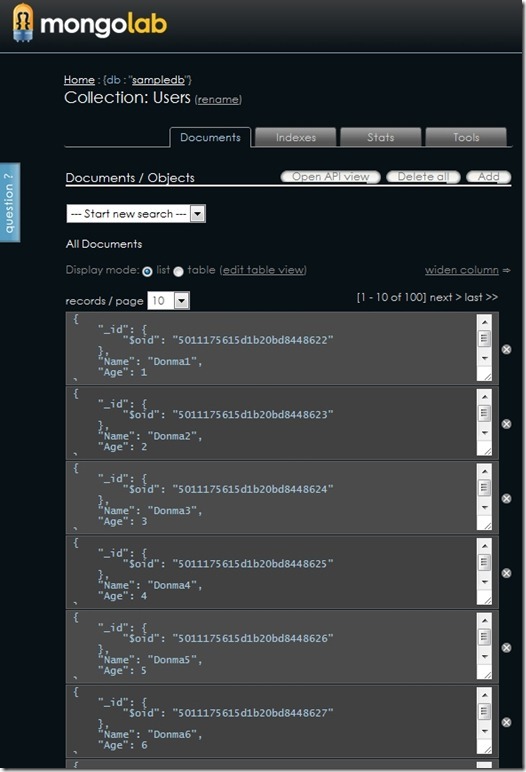Viewport: 526px width, 772px height.
Task: Click resize grip of Donma1 document box
Action: (x=487, y=377)
